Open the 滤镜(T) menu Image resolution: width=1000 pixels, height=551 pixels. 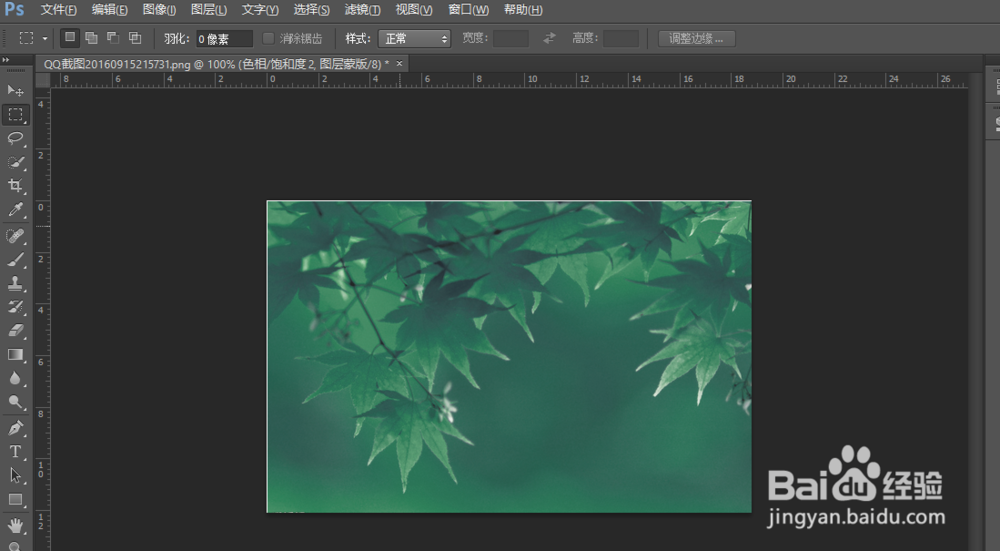[x=362, y=10]
